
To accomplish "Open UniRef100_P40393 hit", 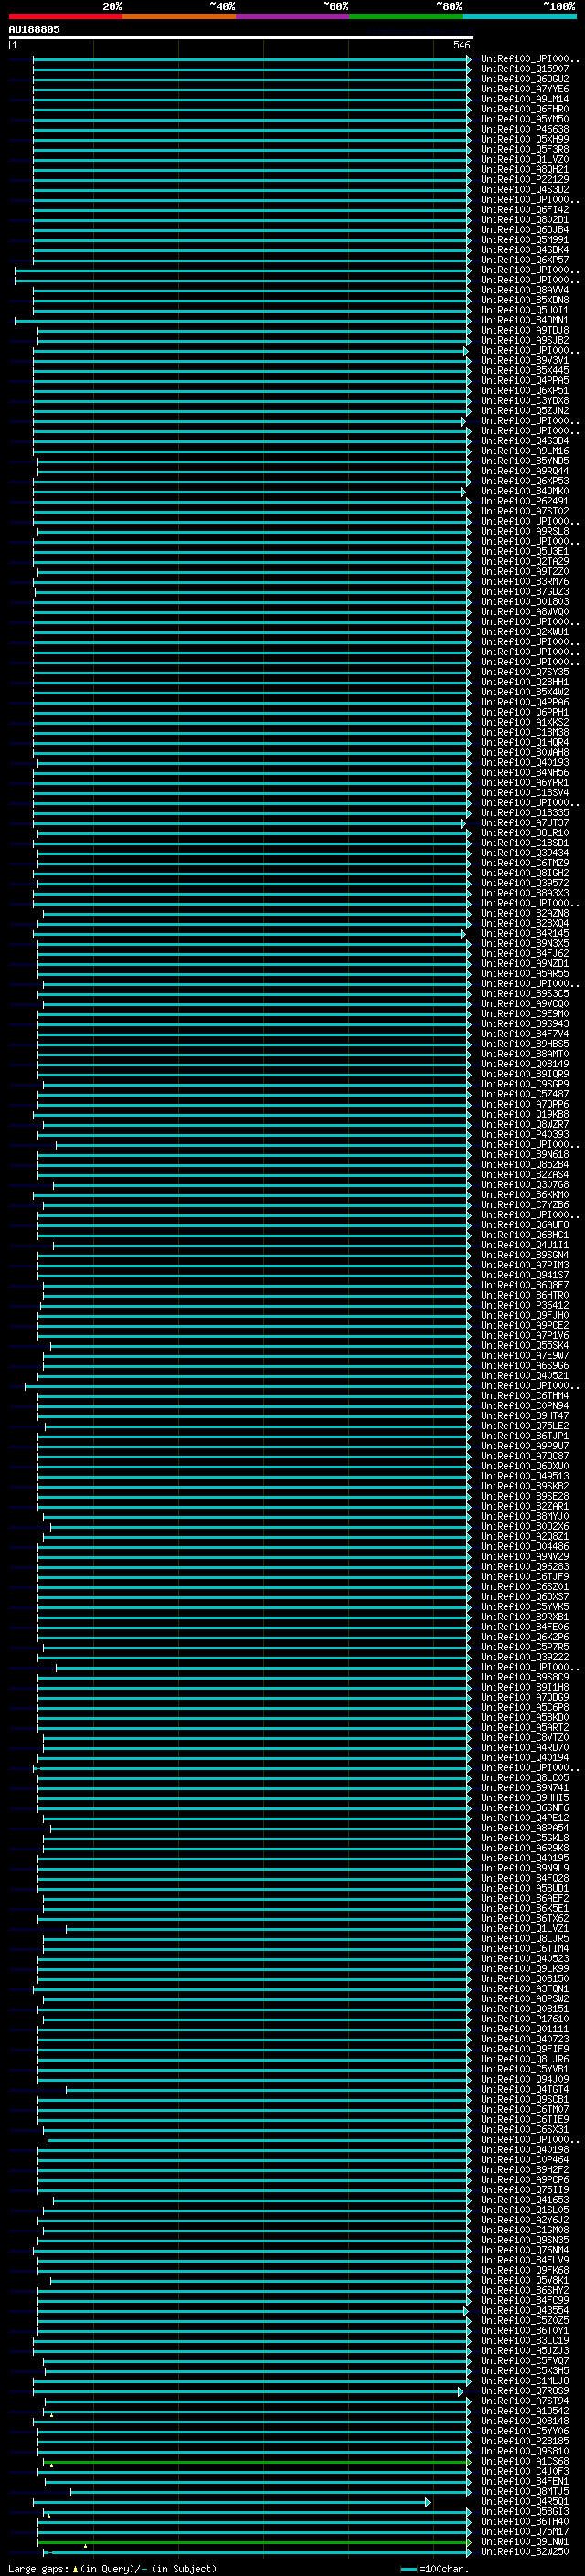I will [525, 1134].
